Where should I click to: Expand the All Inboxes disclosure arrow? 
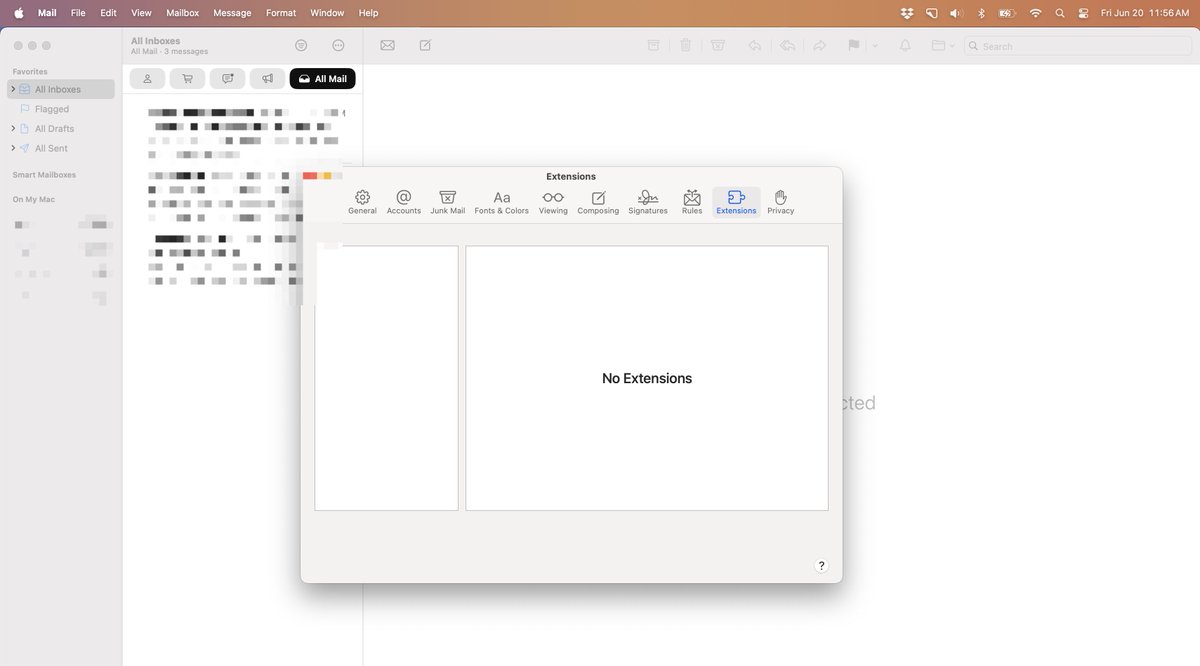[13, 89]
